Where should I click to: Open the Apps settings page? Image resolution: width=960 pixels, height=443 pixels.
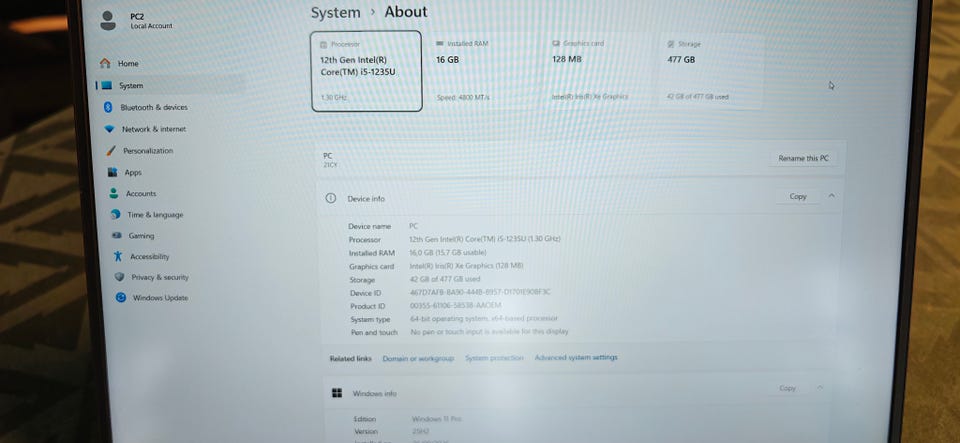(x=133, y=173)
